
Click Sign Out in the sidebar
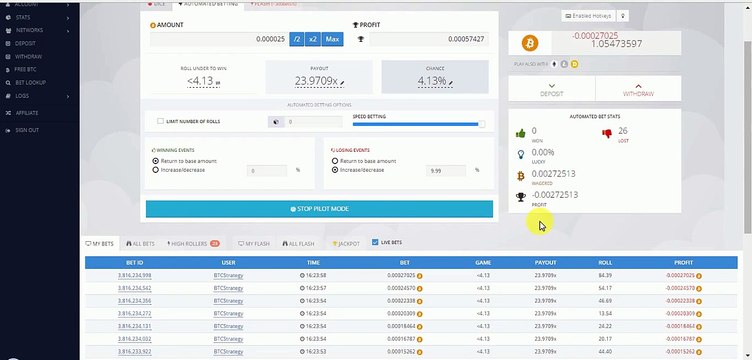pos(27,130)
